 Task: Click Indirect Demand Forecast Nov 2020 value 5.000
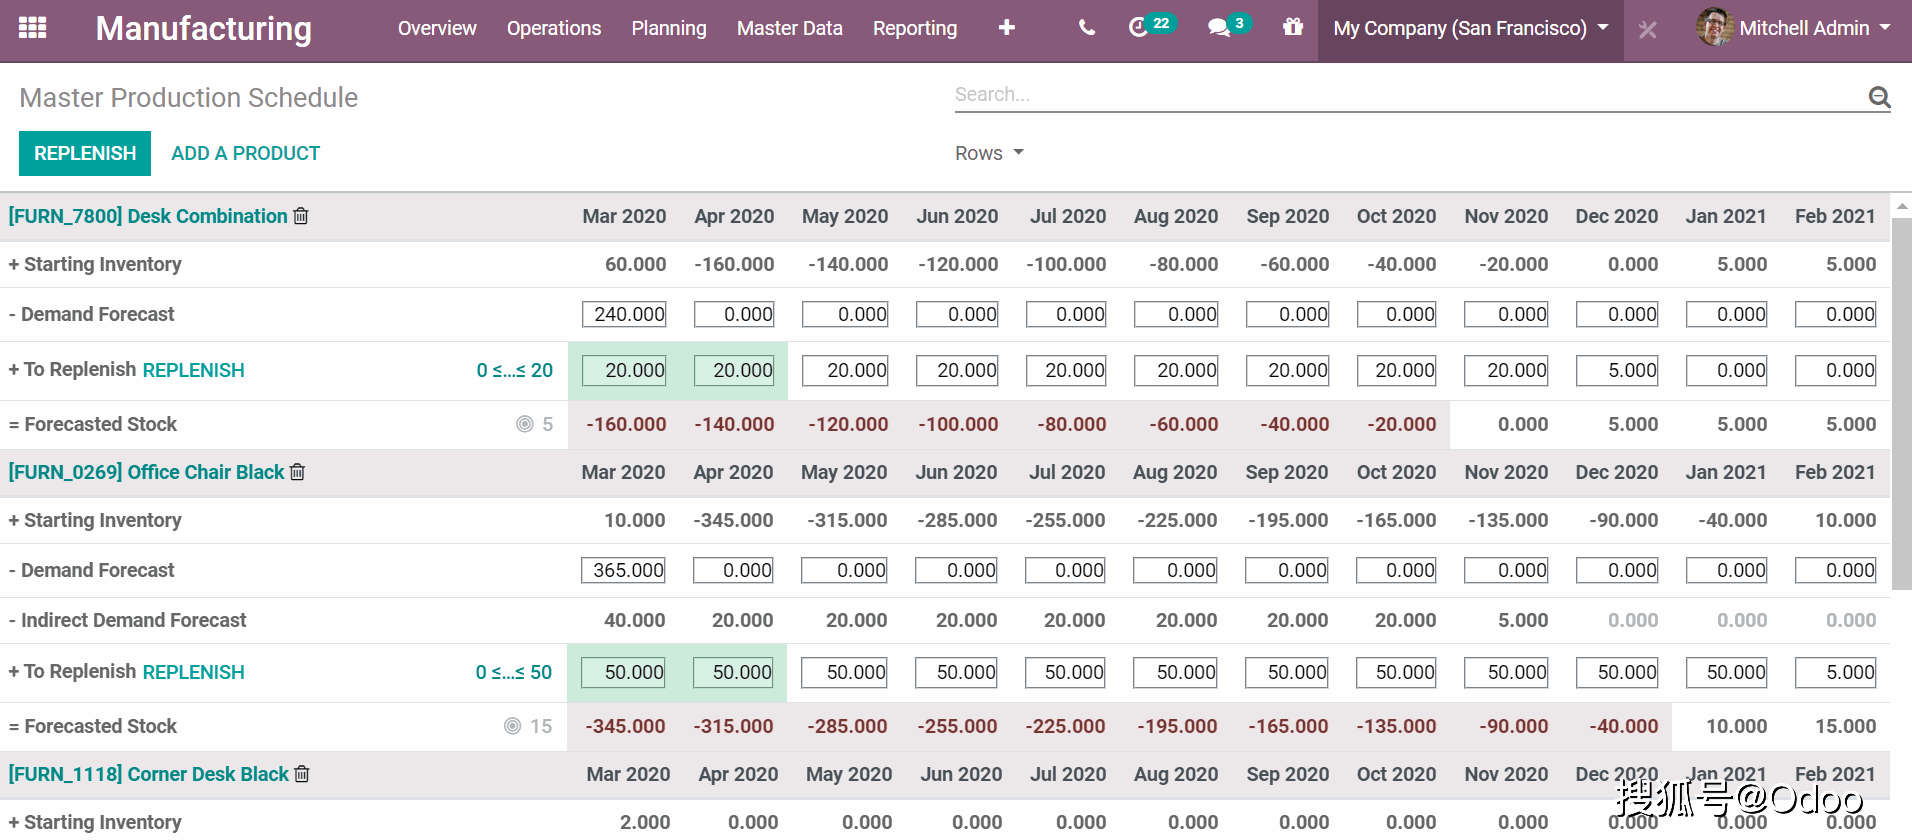tap(1523, 620)
